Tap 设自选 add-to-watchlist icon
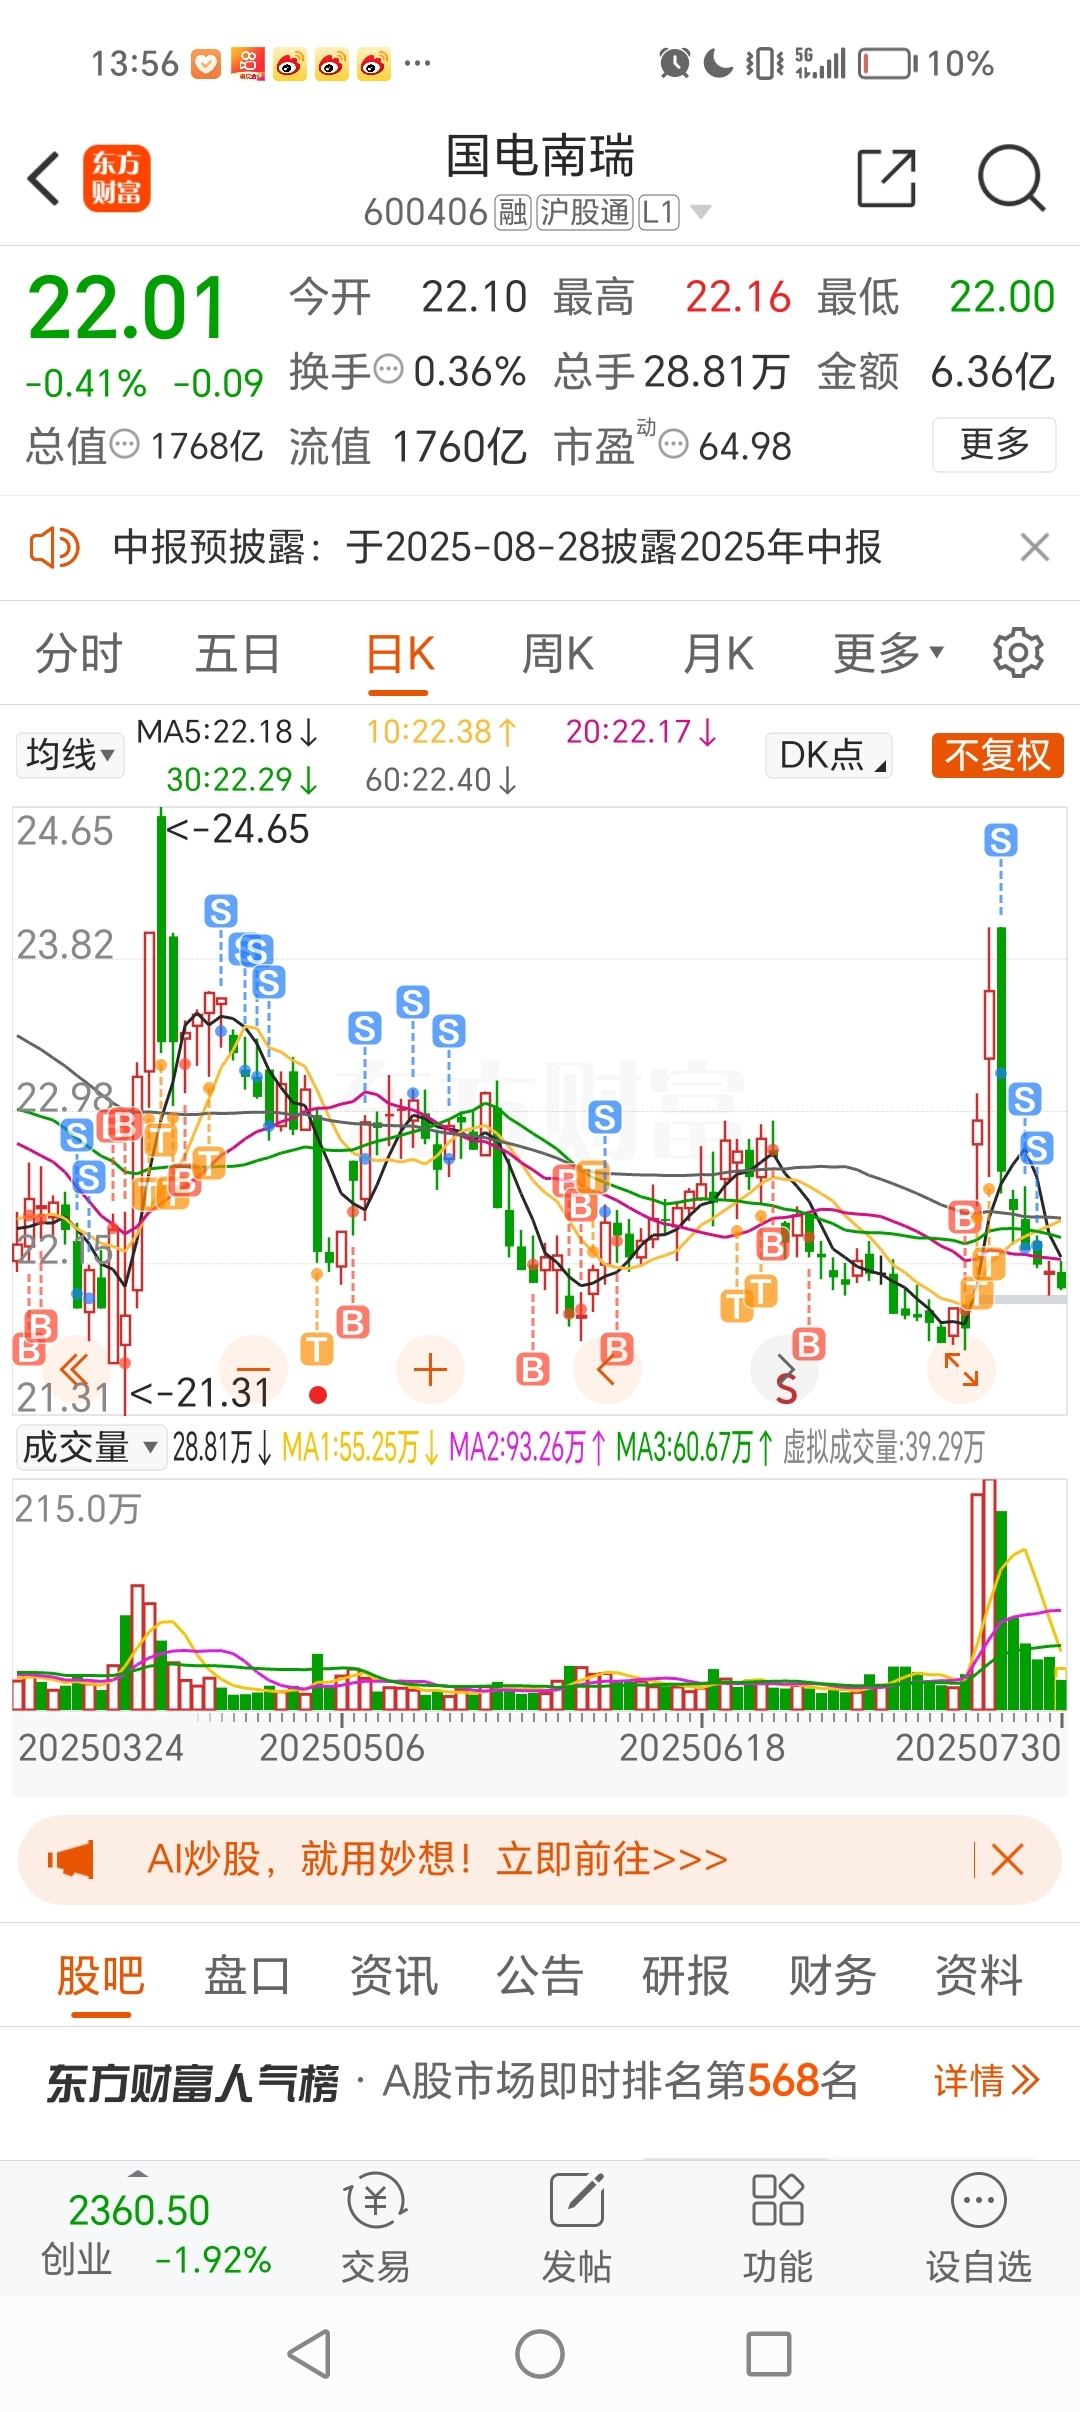Viewport: 1080px width, 2412px height. pyautogui.click(x=978, y=2228)
